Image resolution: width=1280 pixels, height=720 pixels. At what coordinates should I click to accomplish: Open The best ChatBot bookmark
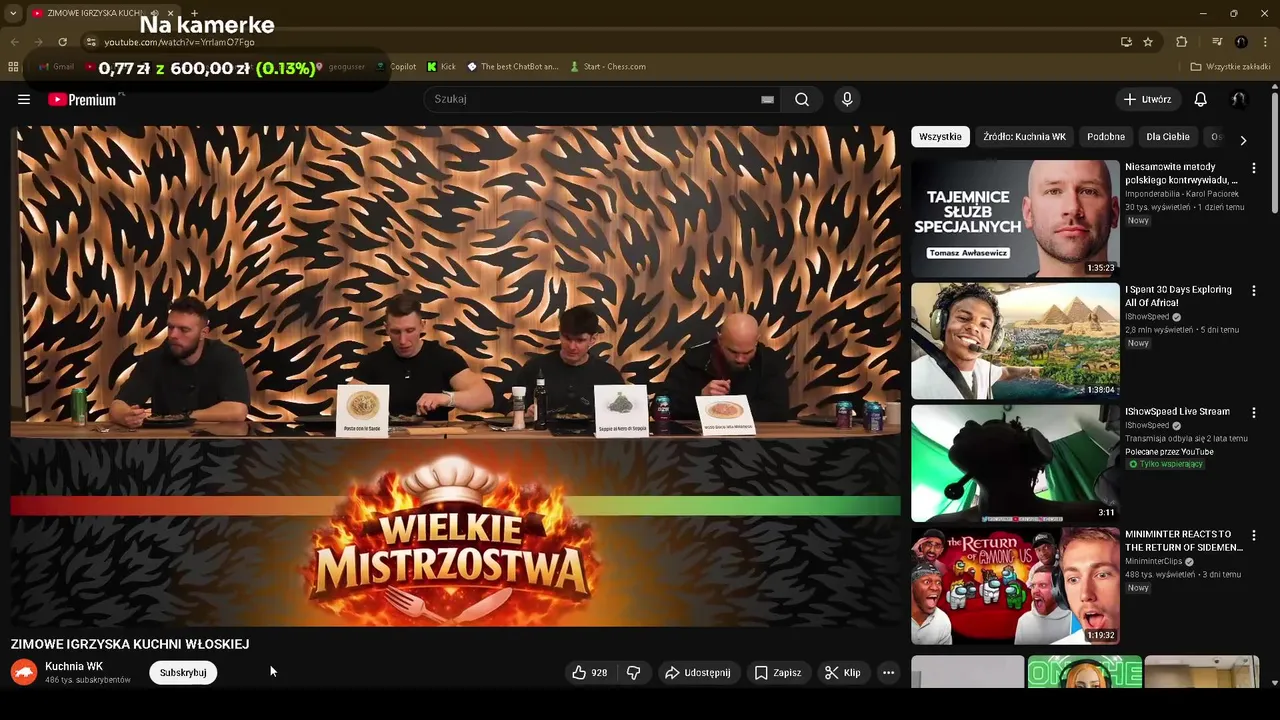(x=512, y=67)
